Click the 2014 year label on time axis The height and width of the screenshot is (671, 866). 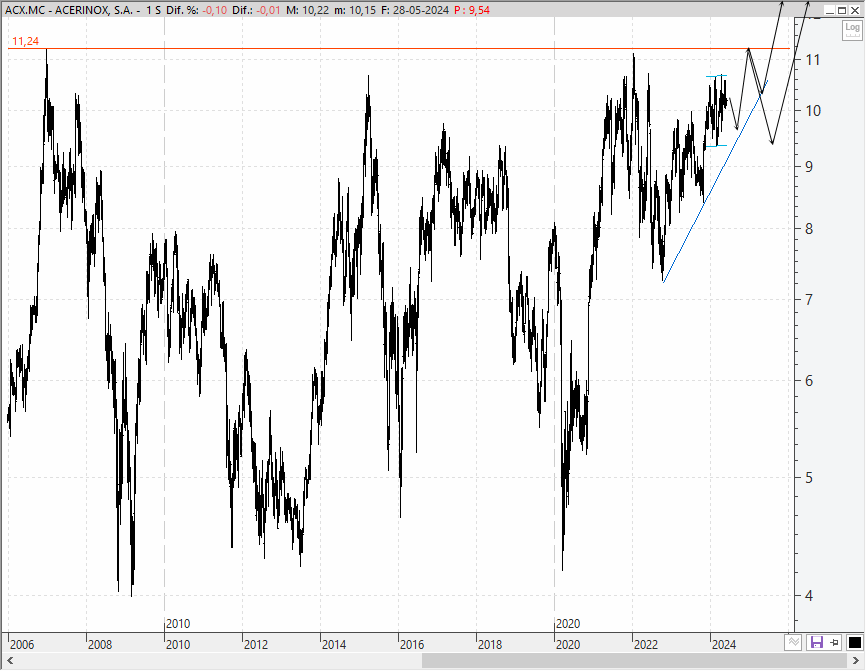[x=334, y=644]
